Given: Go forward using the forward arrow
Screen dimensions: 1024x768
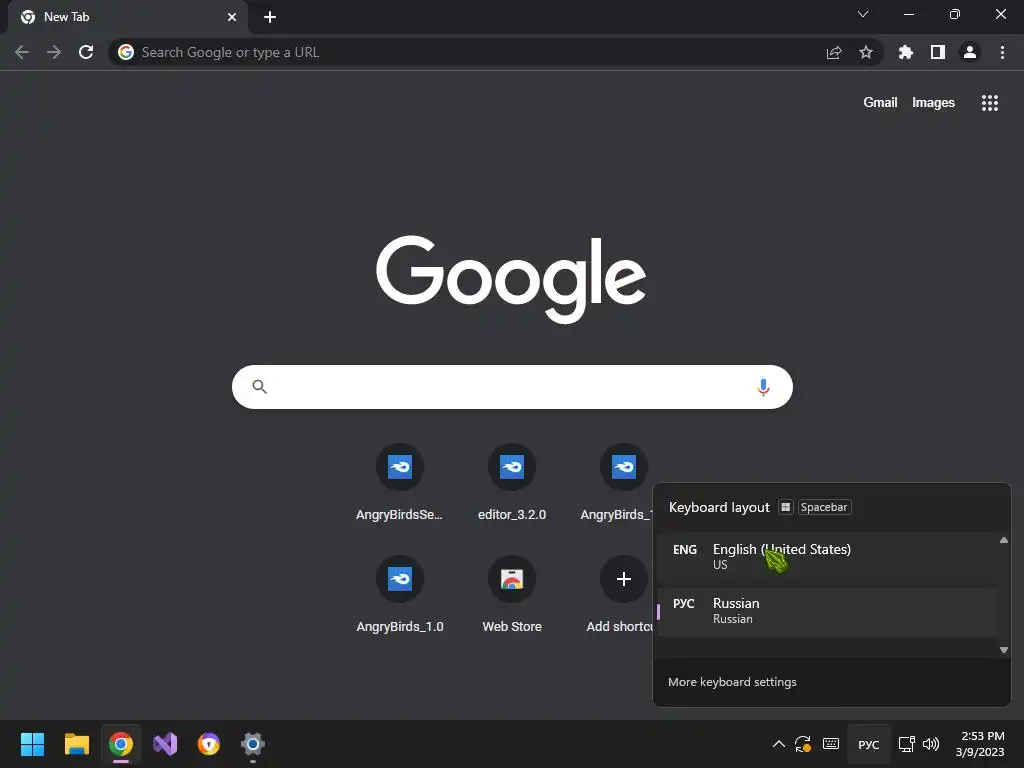Looking at the screenshot, I should pyautogui.click(x=54, y=52).
